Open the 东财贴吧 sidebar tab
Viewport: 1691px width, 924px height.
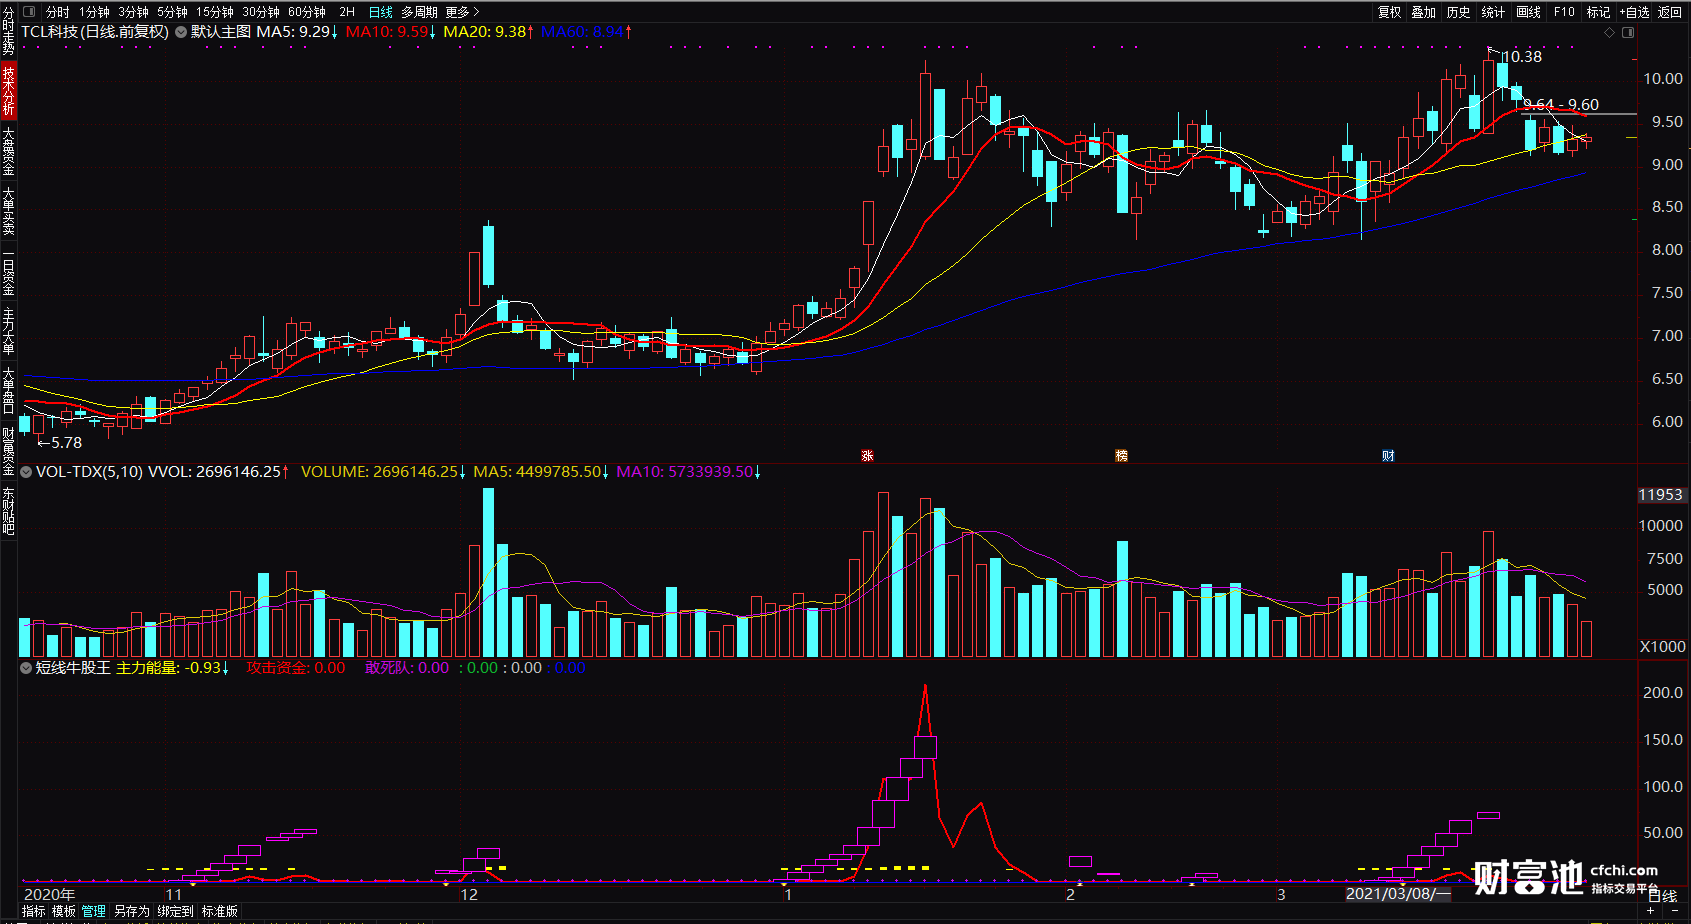pos(8,511)
